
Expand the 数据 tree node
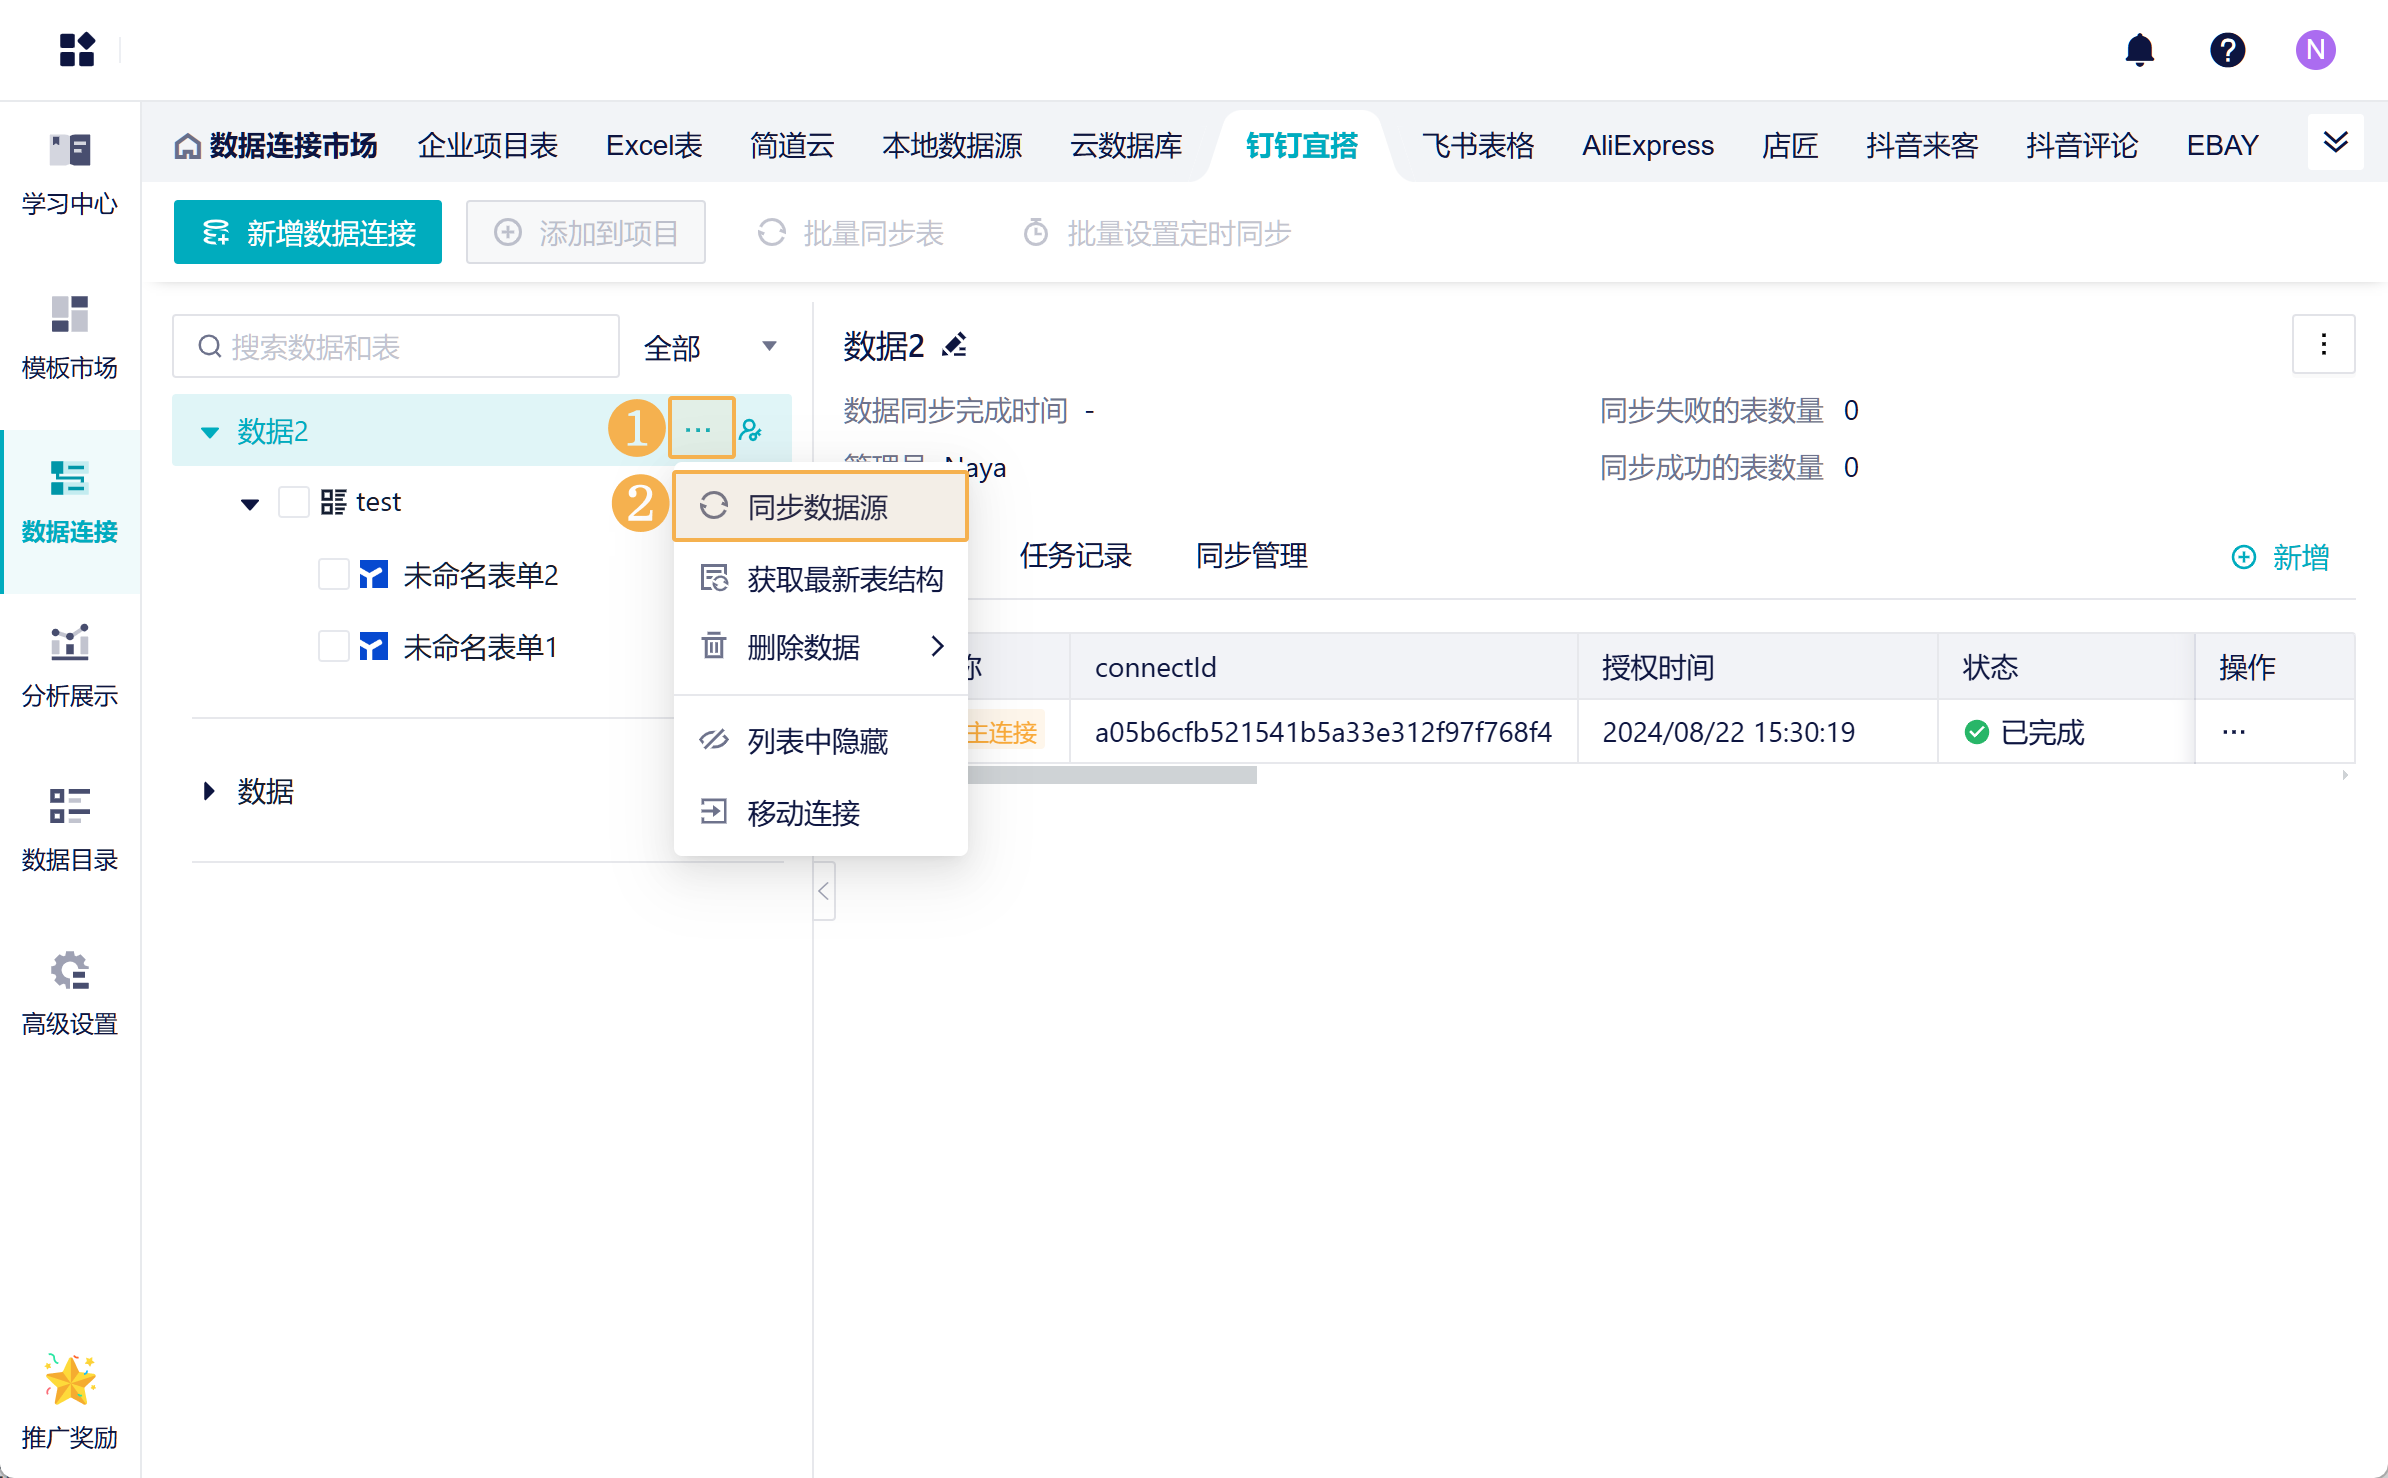pyautogui.click(x=208, y=791)
